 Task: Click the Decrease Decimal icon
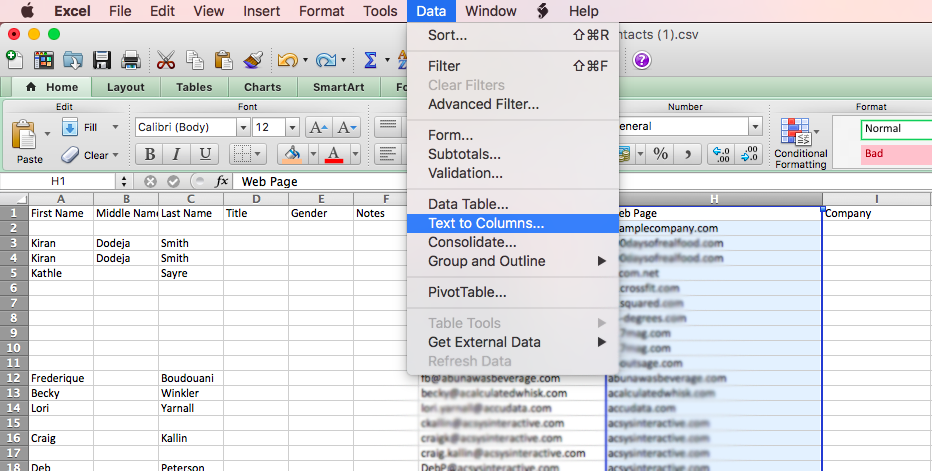tap(750, 154)
